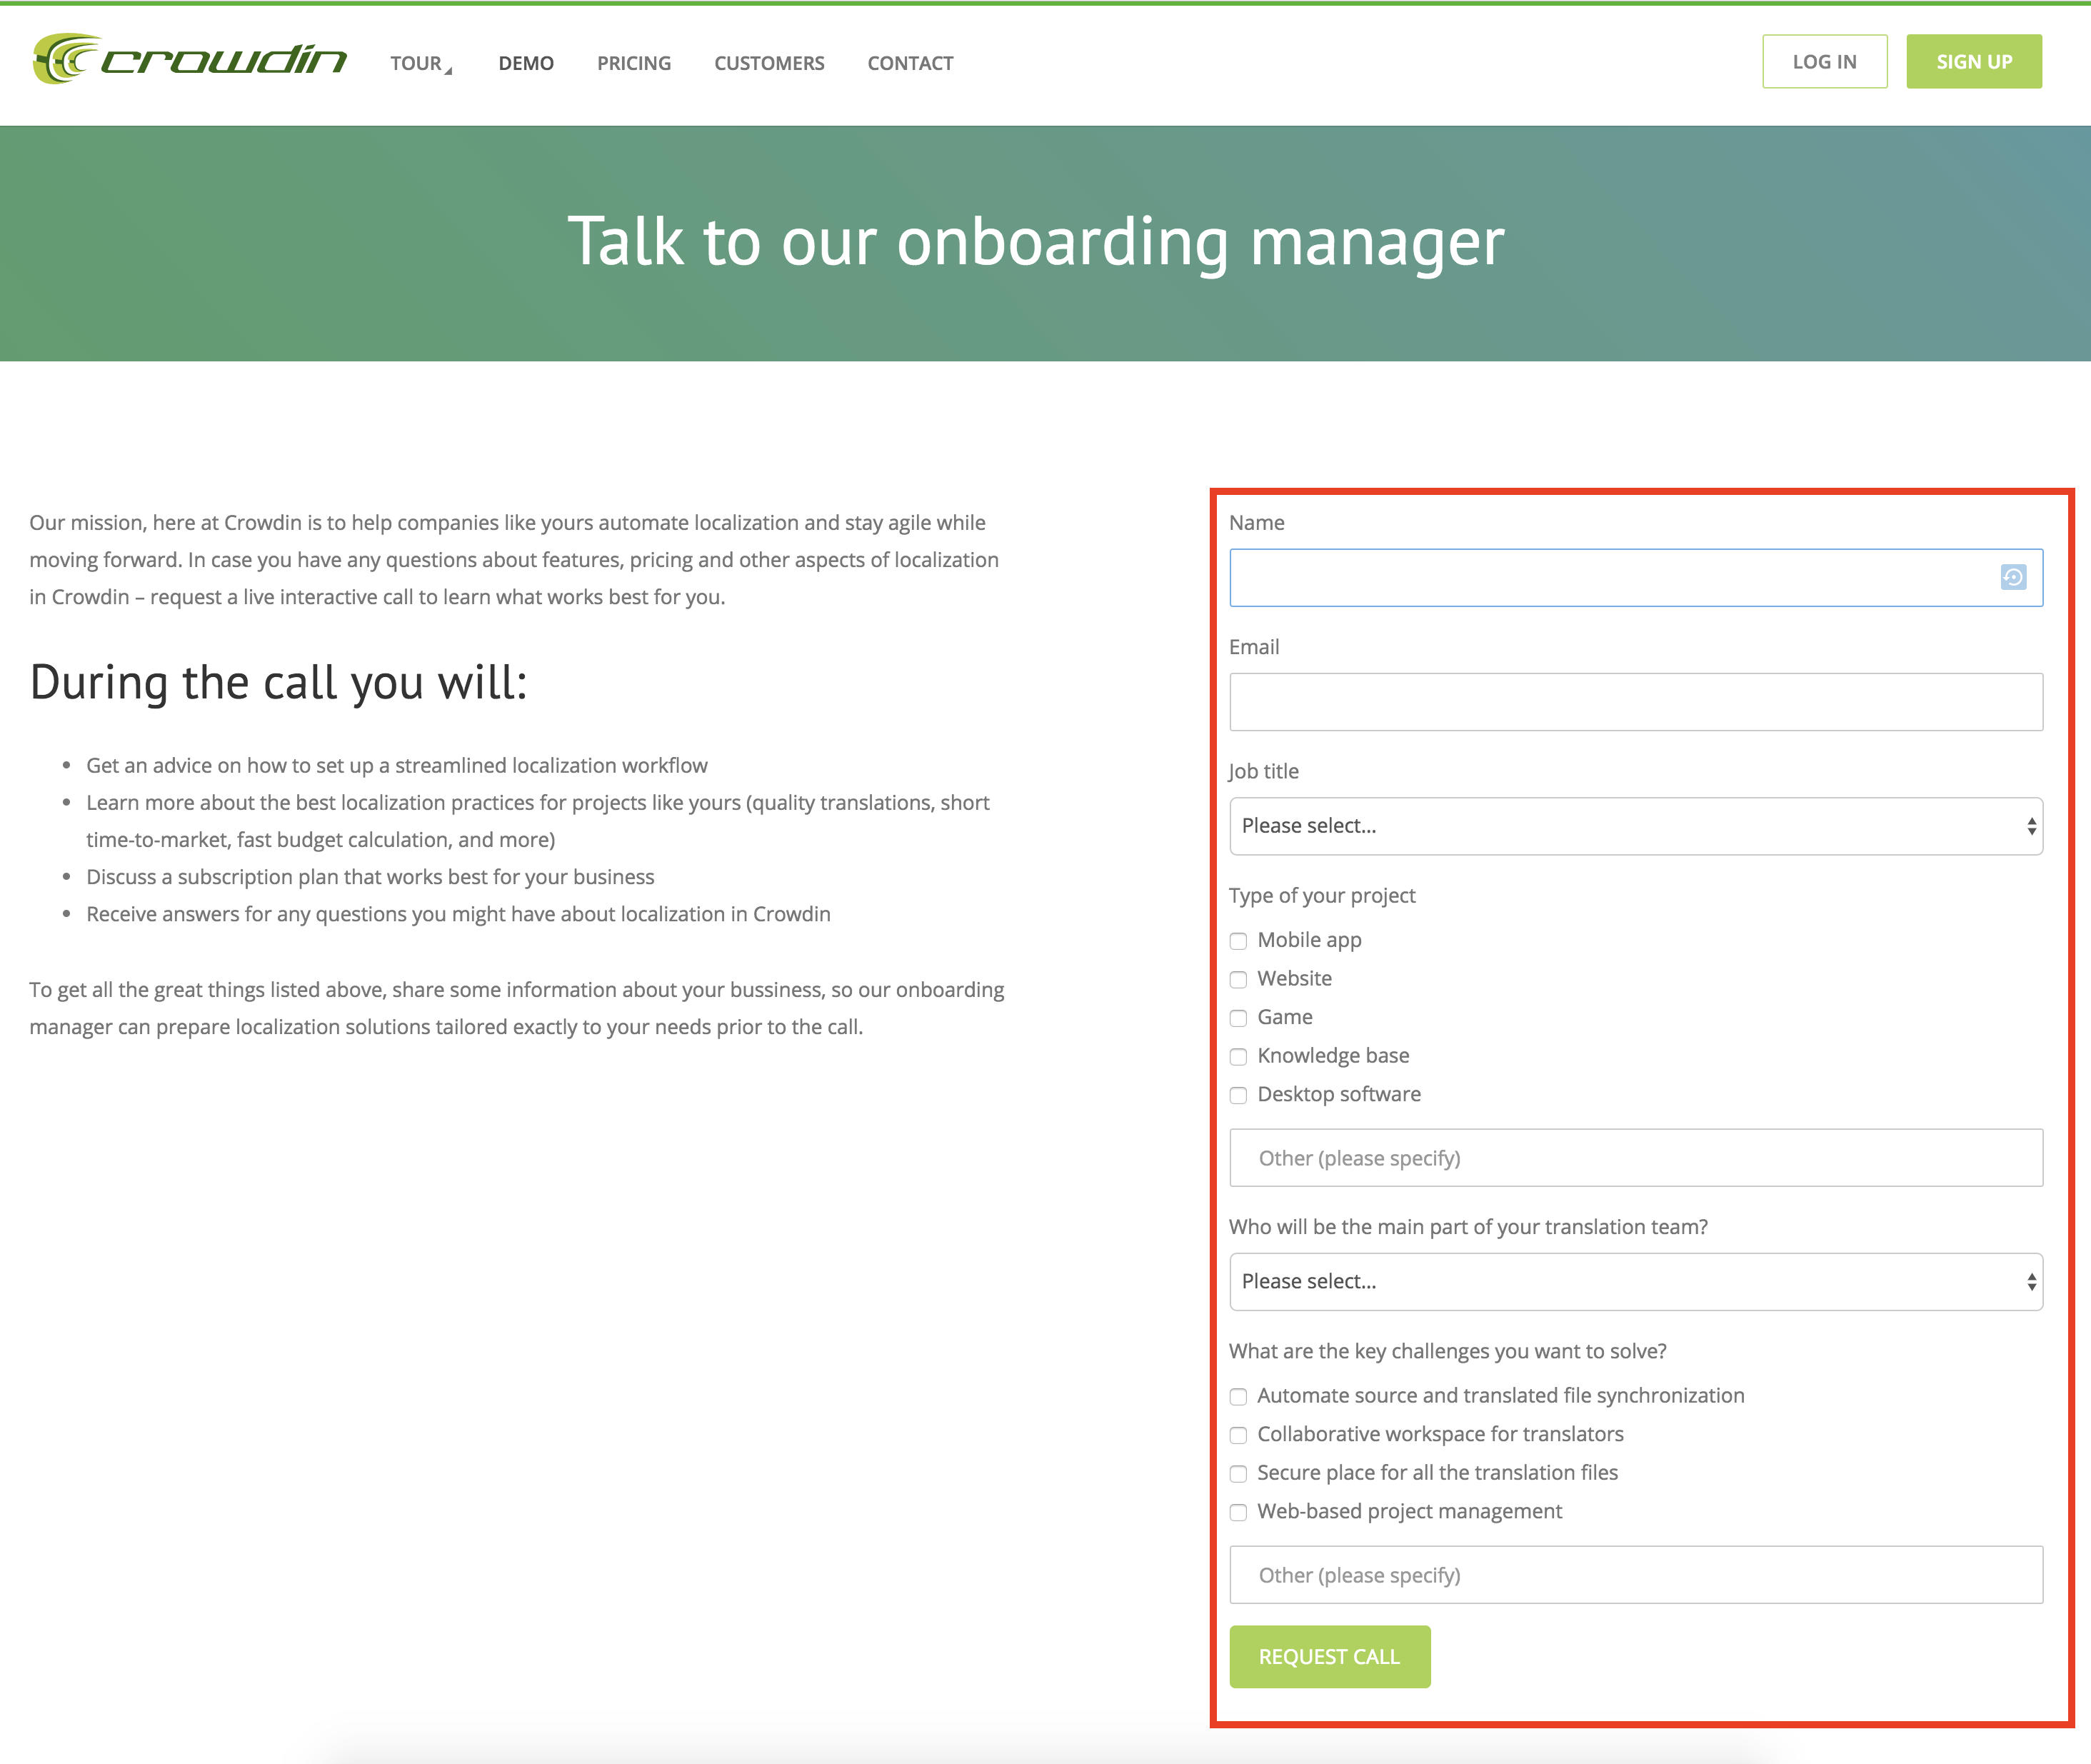Open the Job title dropdown
Viewport: 2091px width, 1764px height.
[1635, 826]
